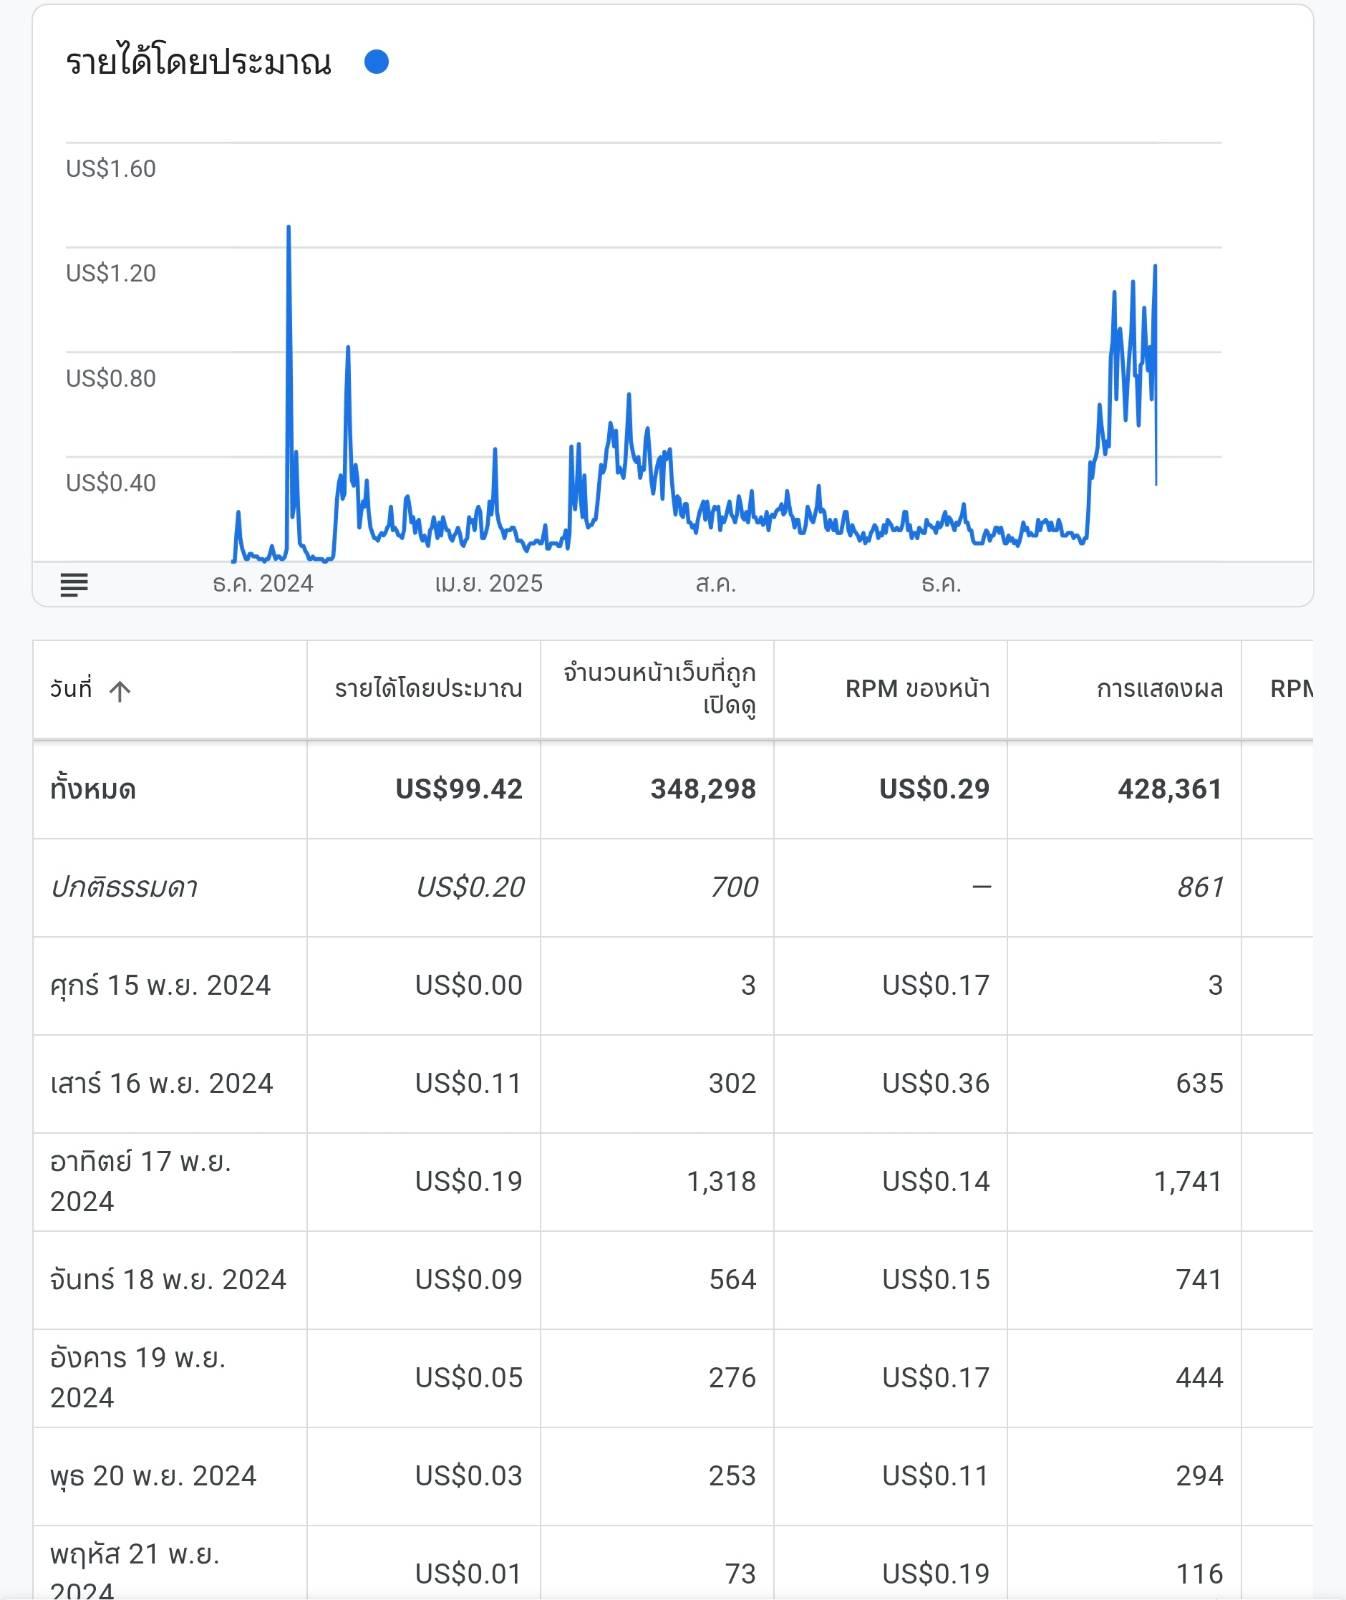
Task: Select the อาทิตย์ 17 พ.ย. 2024 date row
Action: pyautogui.click(x=141, y=1182)
